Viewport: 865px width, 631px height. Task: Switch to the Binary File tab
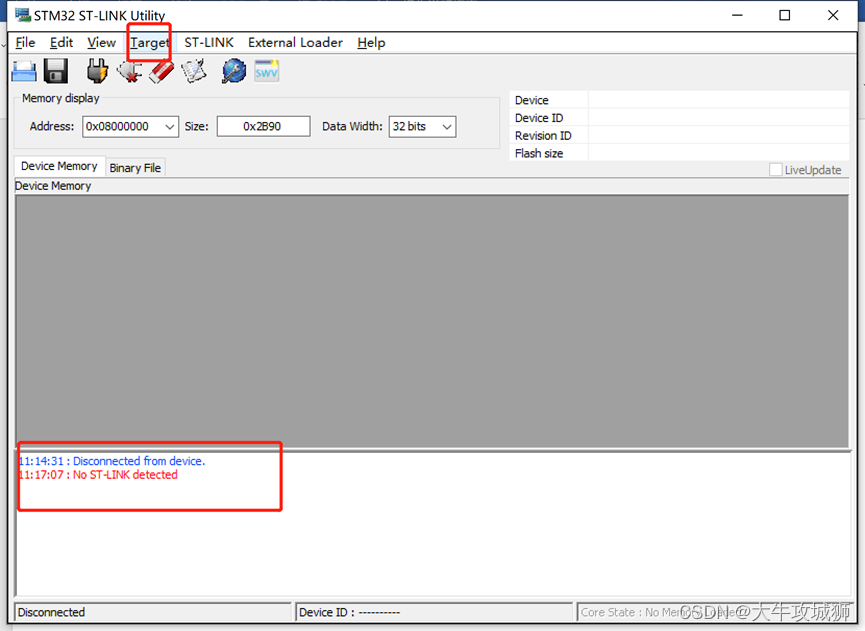135,168
